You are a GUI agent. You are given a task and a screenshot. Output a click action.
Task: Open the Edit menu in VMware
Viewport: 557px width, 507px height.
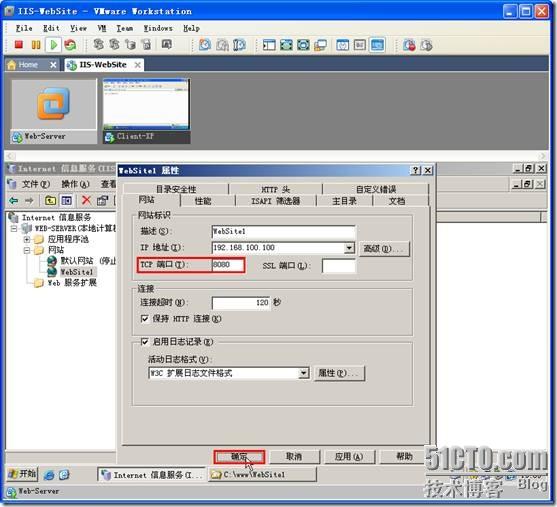coord(51,28)
